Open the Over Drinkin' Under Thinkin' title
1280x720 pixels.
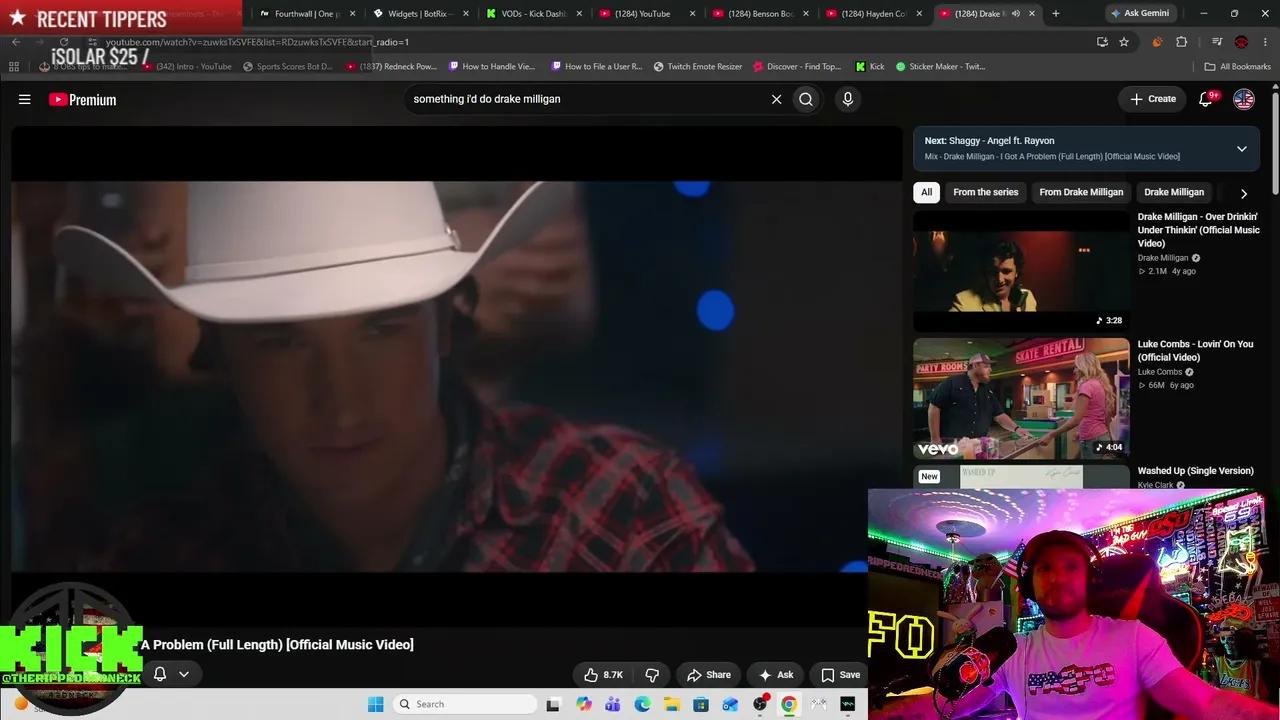click(x=1198, y=230)
